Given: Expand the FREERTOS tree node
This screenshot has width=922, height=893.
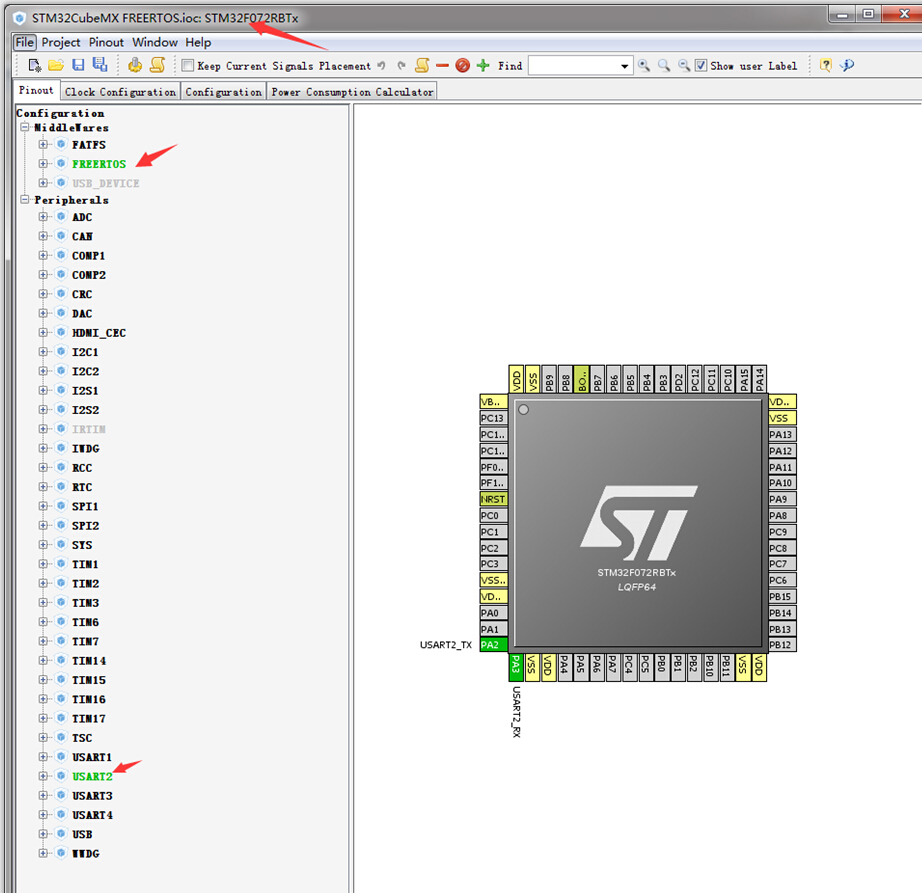Looking at the screenshot, I should [43, 163].
